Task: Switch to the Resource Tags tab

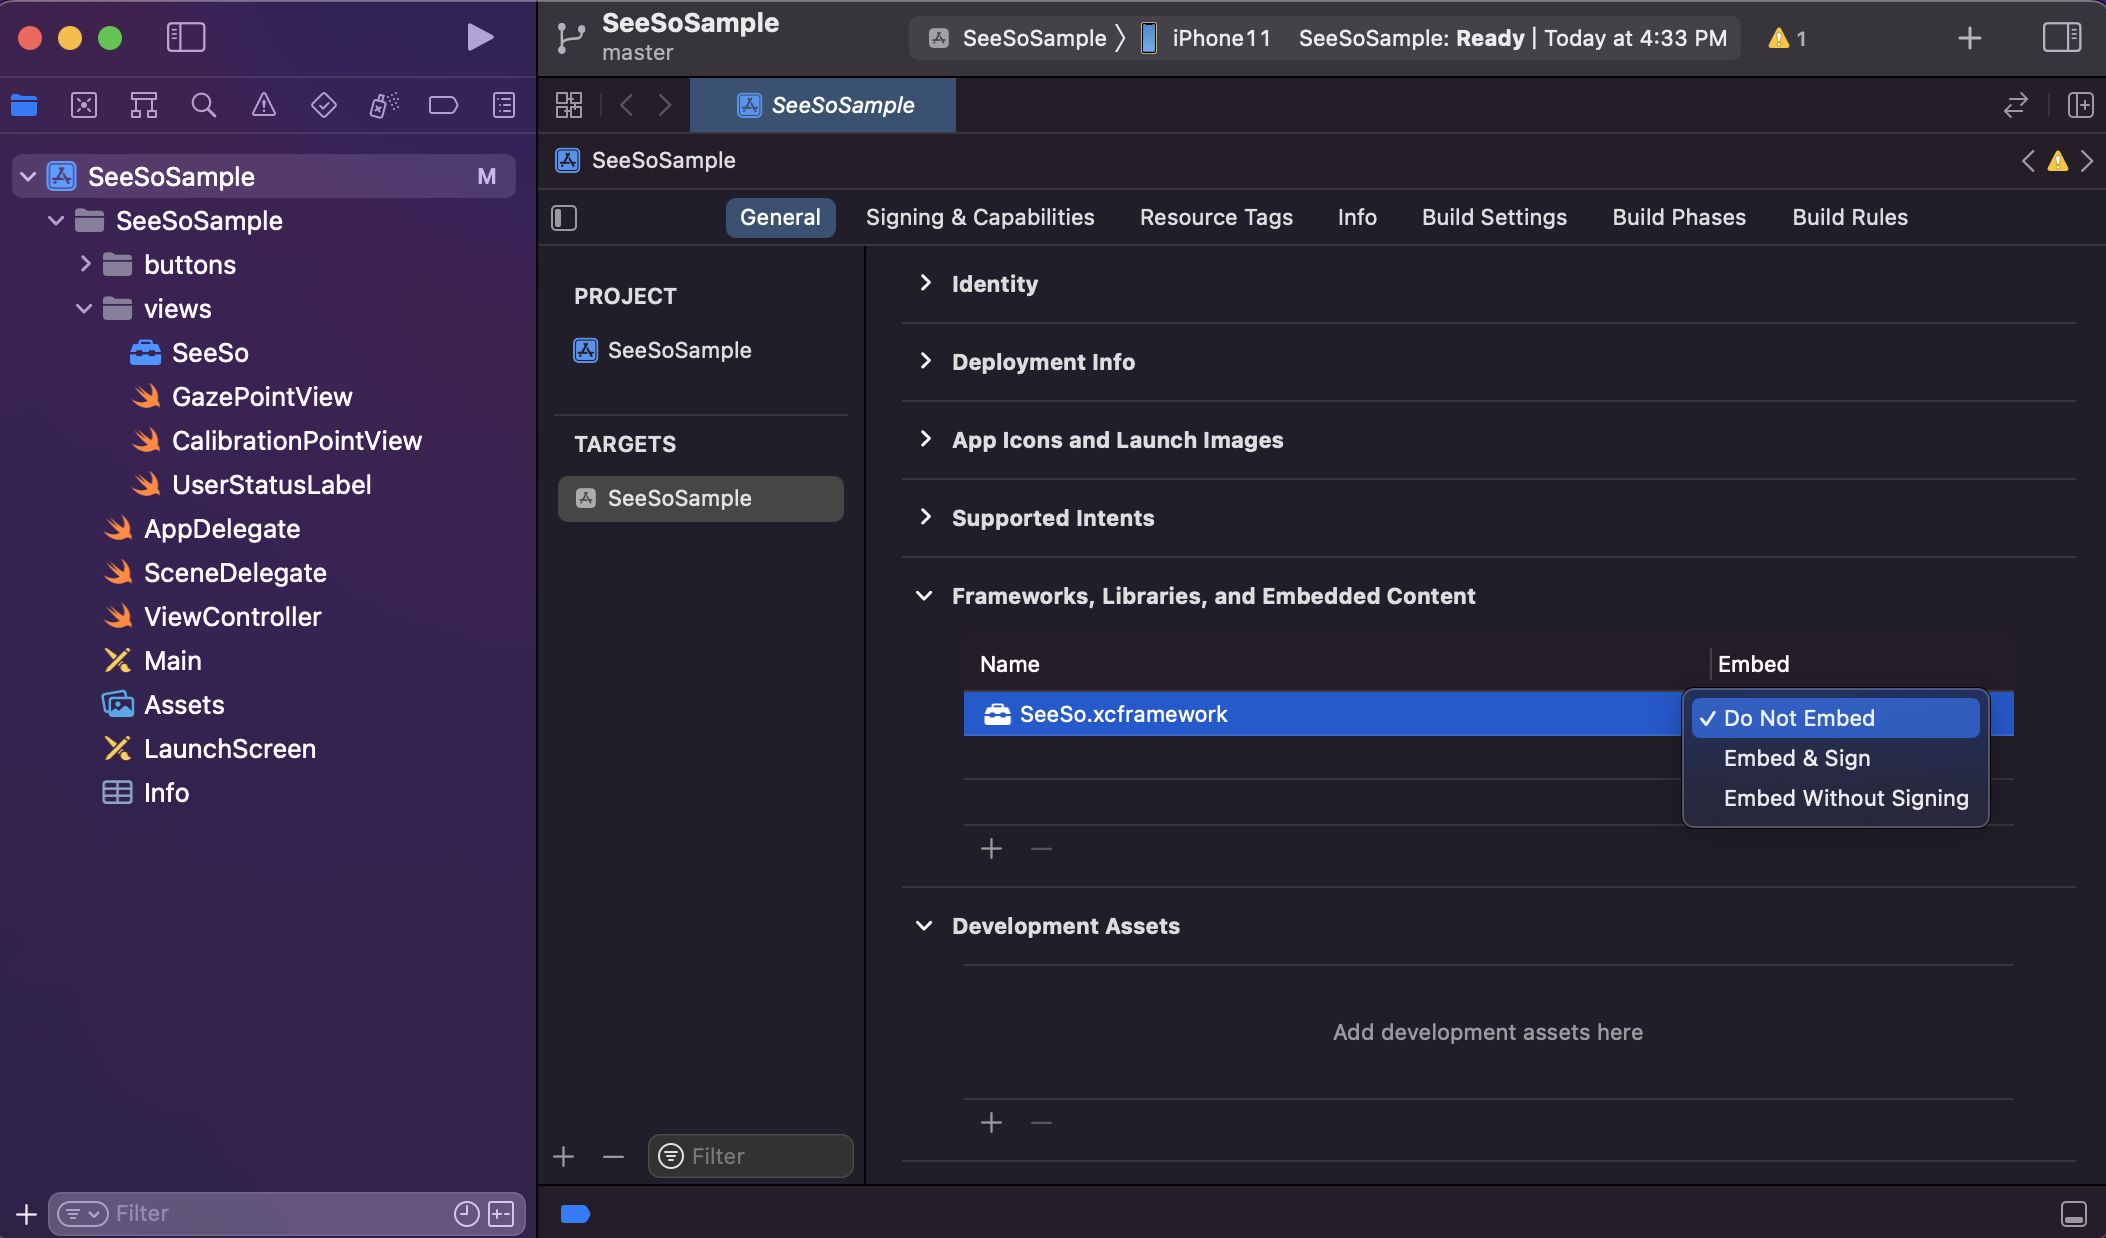Action: (1216, 218)
